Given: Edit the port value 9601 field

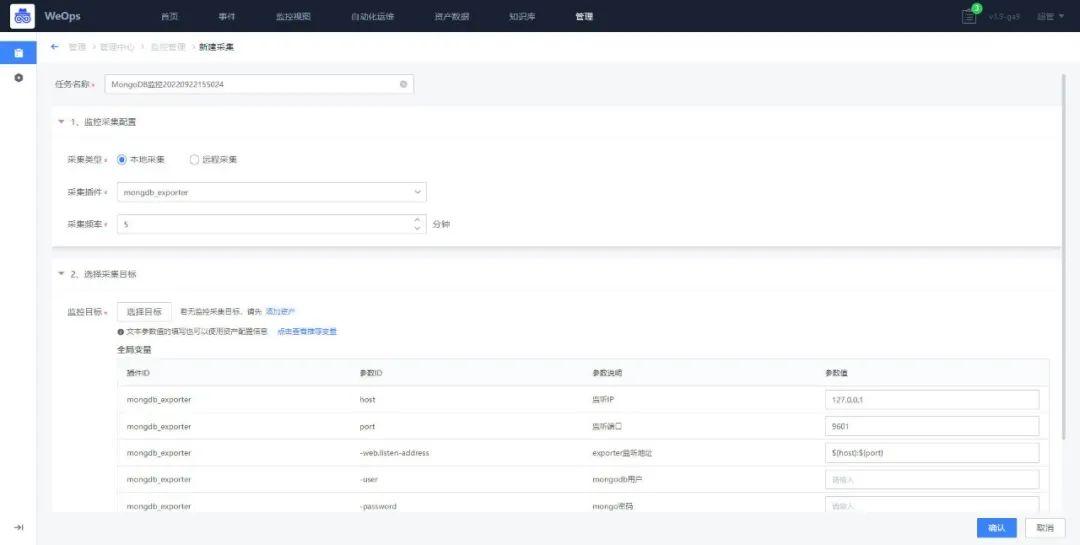Looking at the screenshot, I should (932, 426).
